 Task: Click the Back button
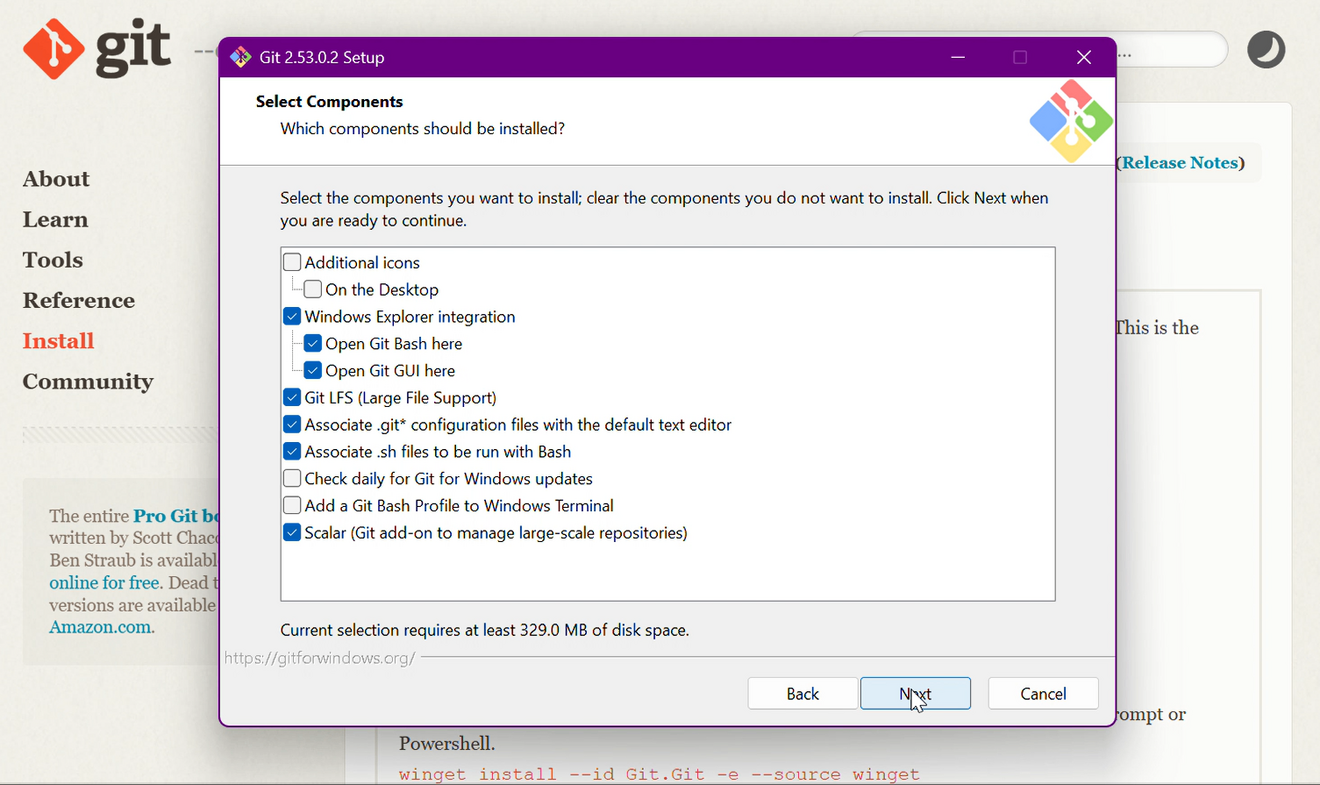(x=803, y=693)
